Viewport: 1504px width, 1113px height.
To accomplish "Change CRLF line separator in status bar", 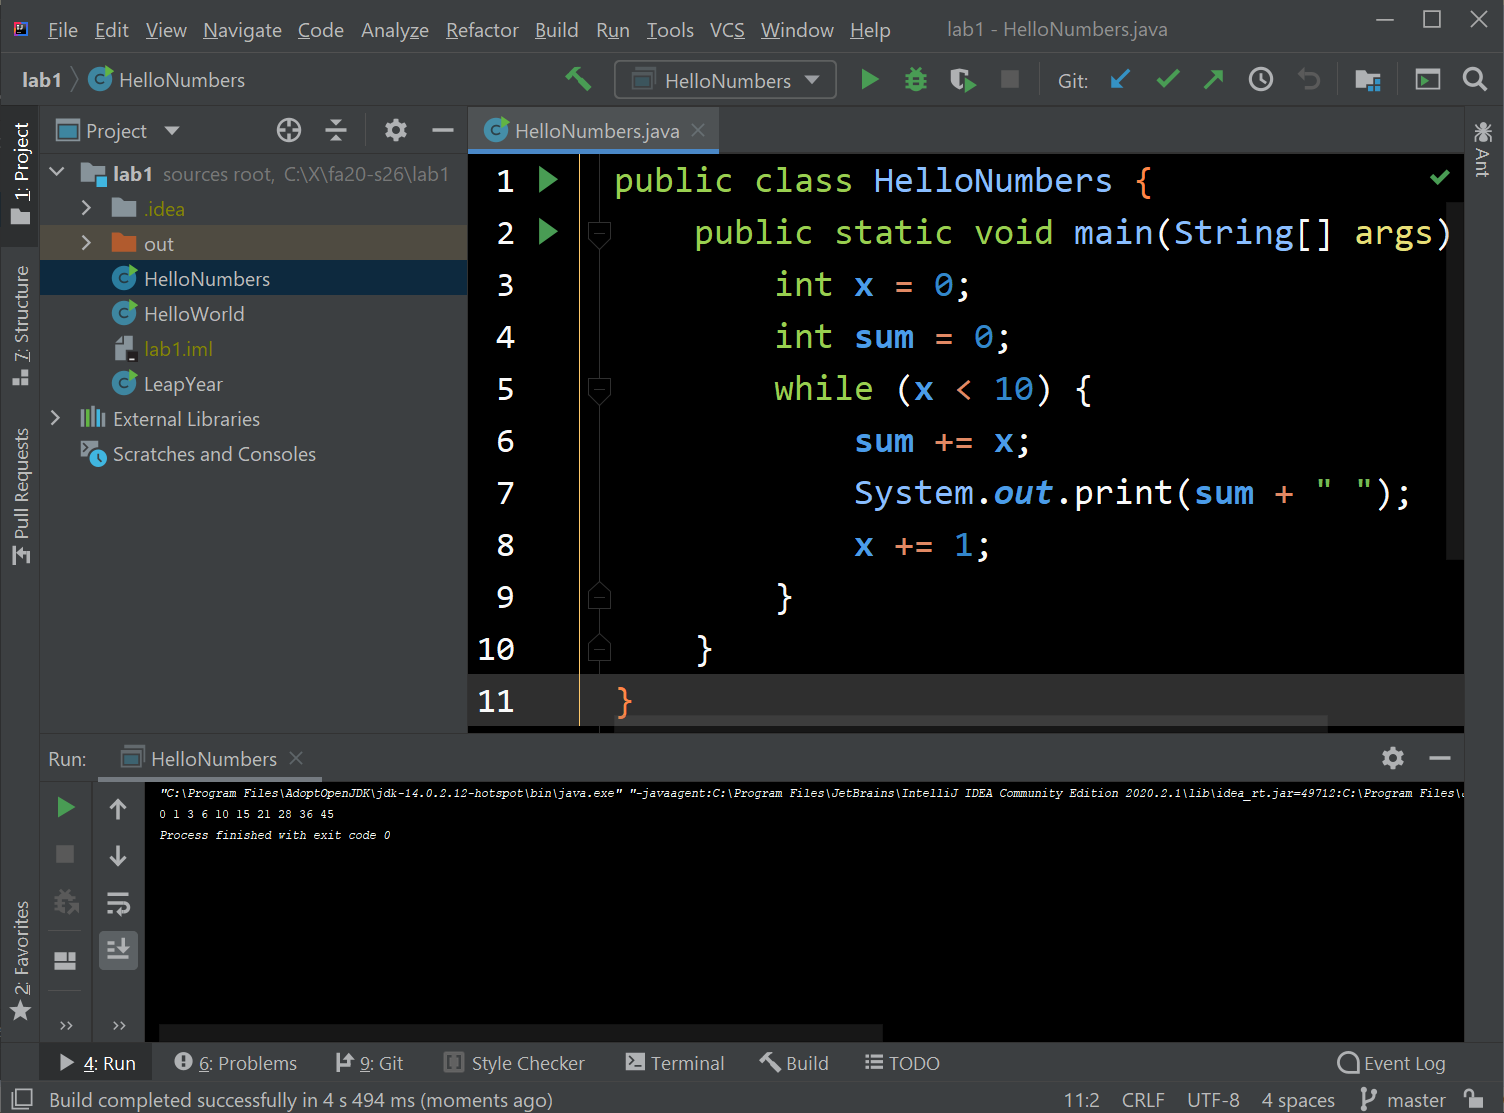I will pyautogui.click(x=1143, y=1099).
